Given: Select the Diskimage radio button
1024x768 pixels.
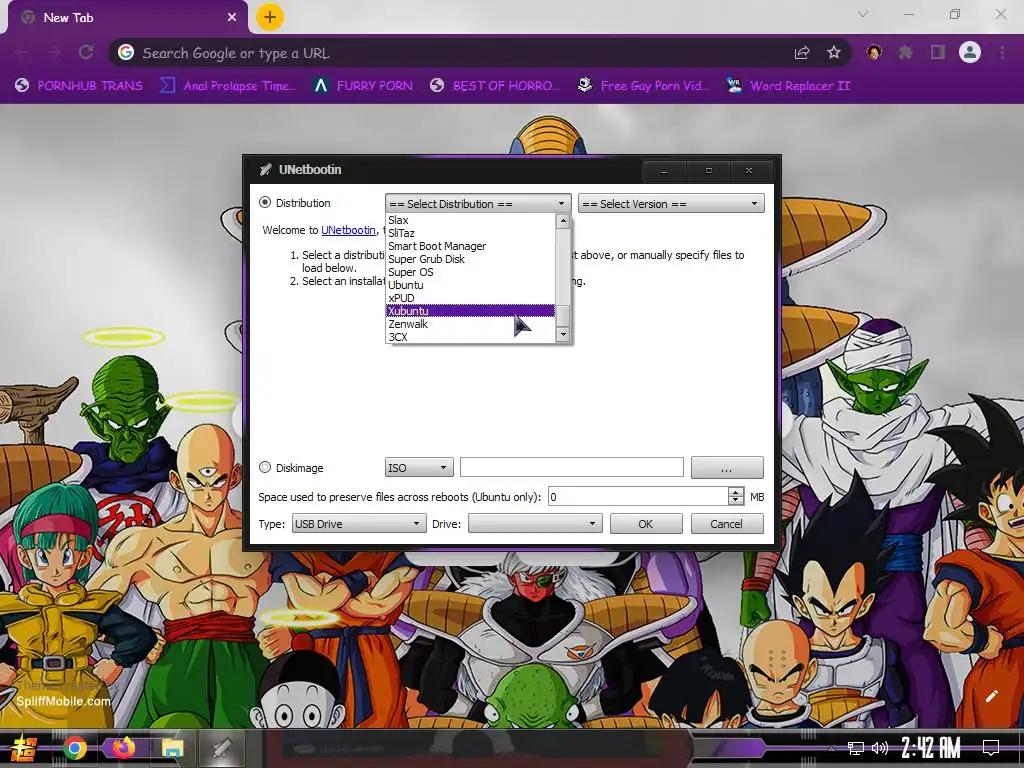Looking at the screenshot, I should [264, 467].
